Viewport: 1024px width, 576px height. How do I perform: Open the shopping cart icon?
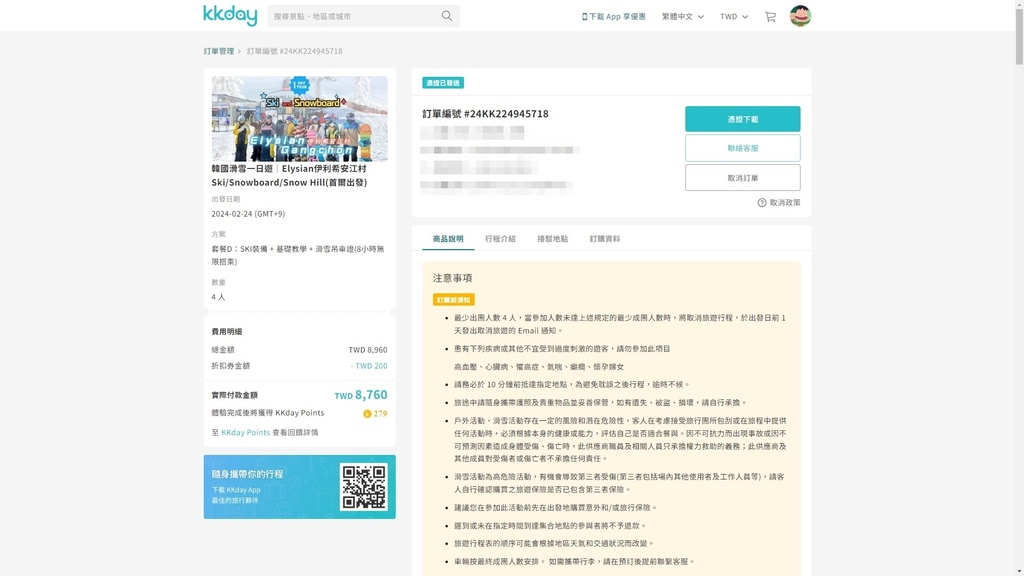(771, 16)
